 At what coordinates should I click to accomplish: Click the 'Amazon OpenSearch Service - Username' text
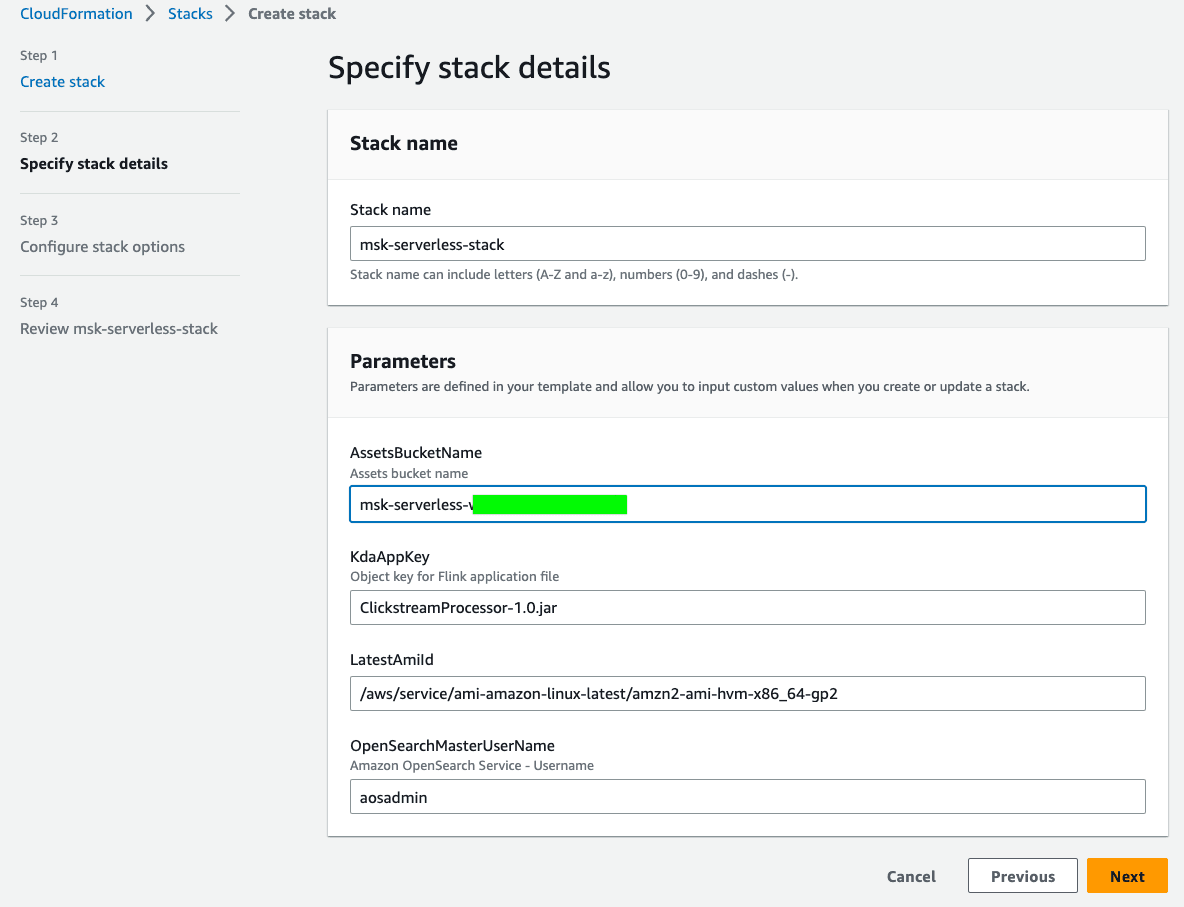click(x=472, y=765)
